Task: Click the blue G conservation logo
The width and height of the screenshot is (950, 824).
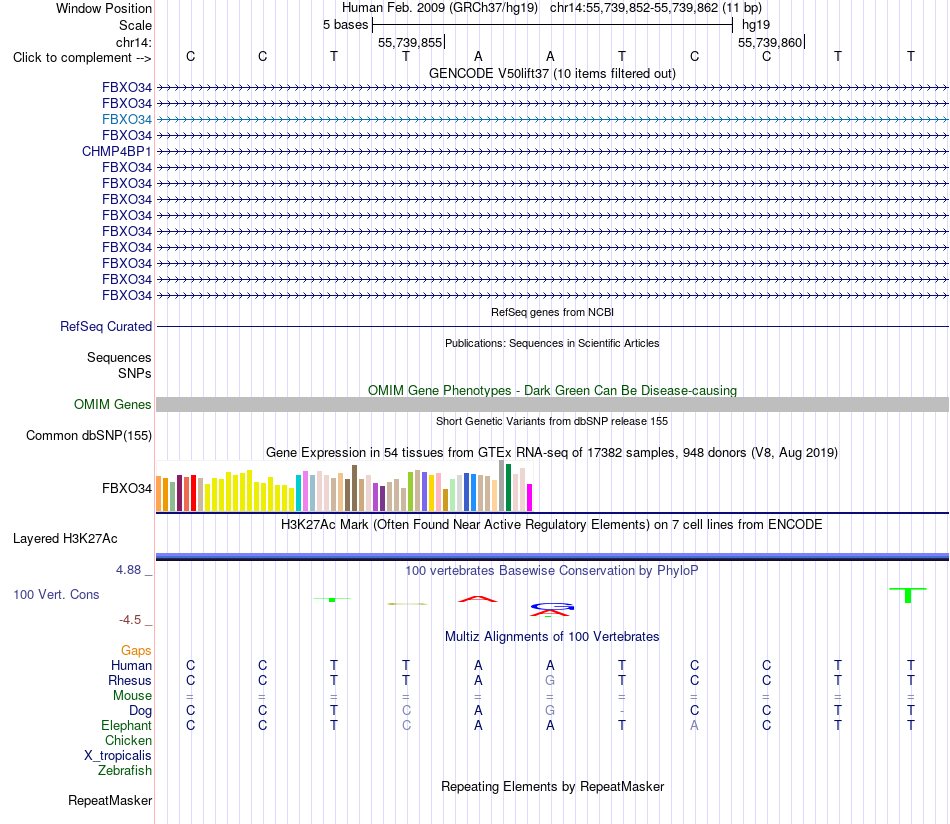Action: click(x=551, y=606)
